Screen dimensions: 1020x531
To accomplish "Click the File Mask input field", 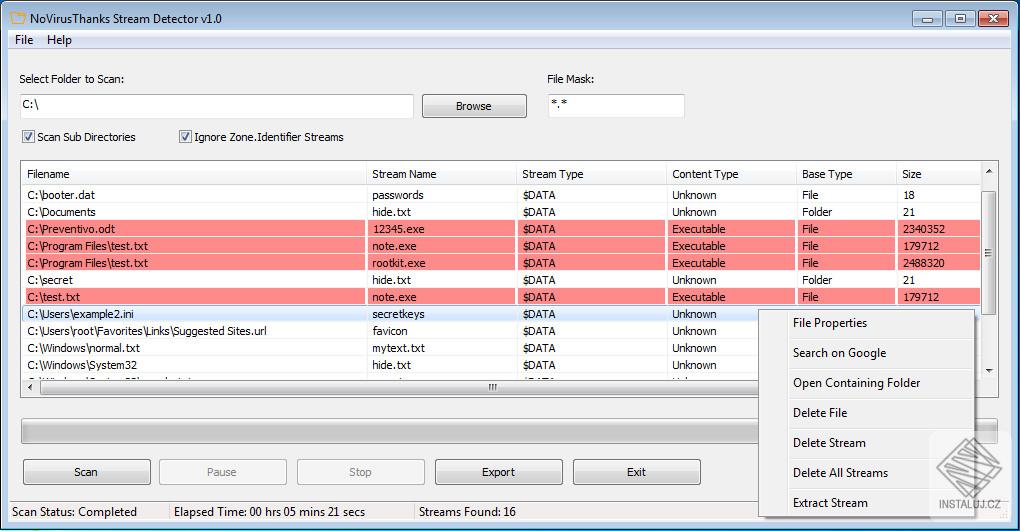I will point(617,106).
